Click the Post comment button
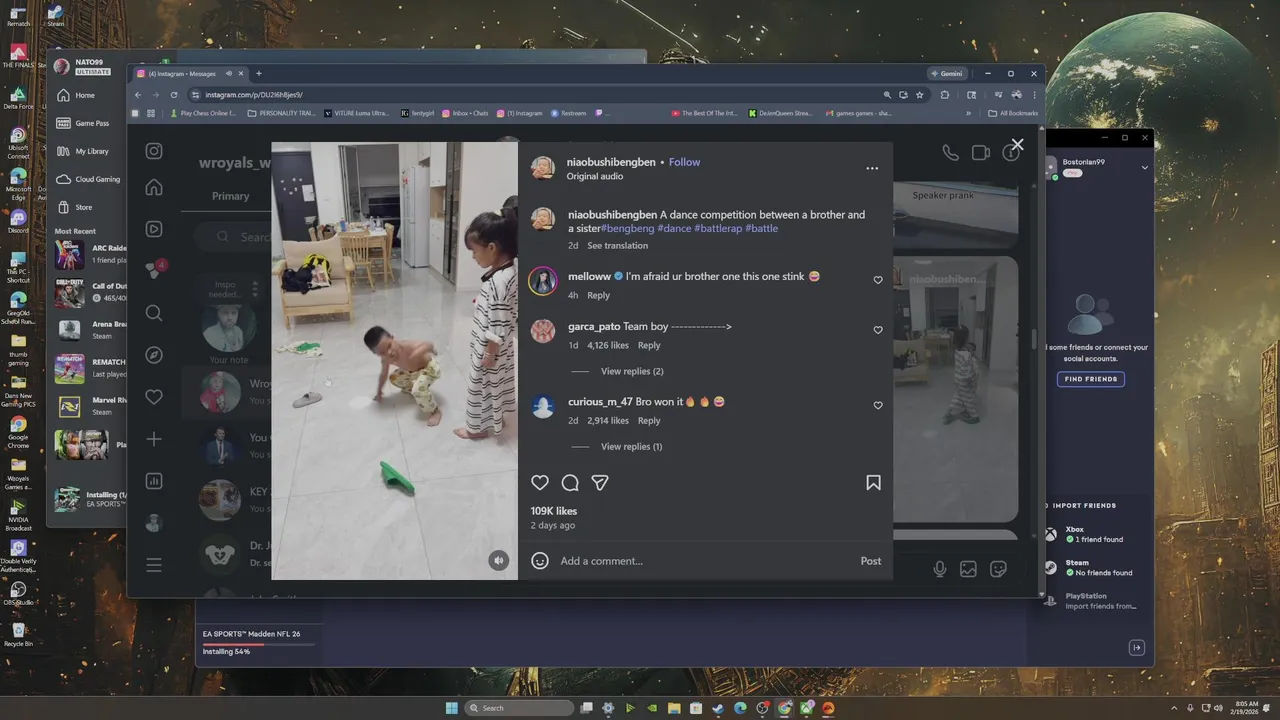Image resolution: width=1280 pixels, height=720 pixels. 871,561
